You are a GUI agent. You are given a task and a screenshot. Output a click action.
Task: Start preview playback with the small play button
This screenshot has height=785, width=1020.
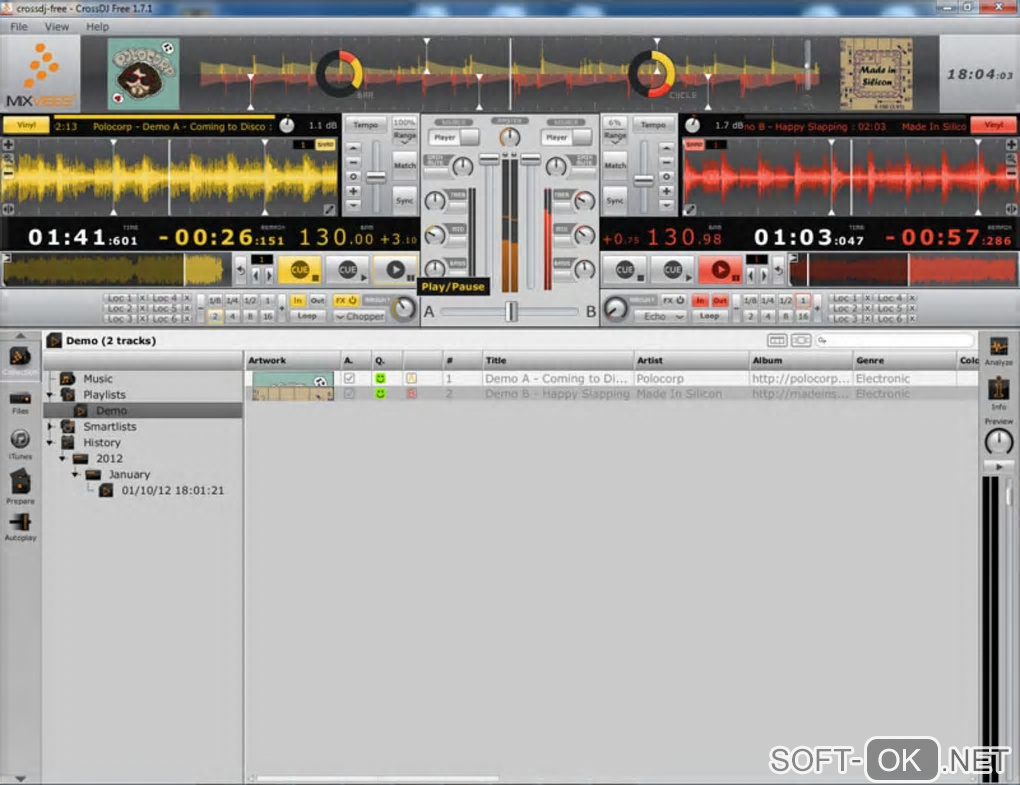pyautogui.click(x=999, y=466)
